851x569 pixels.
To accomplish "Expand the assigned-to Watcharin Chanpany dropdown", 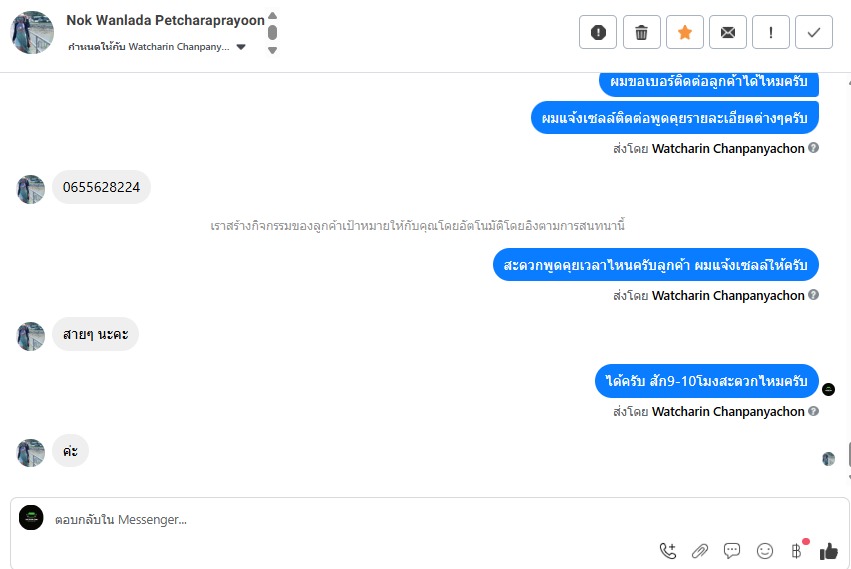I will 242,47.
